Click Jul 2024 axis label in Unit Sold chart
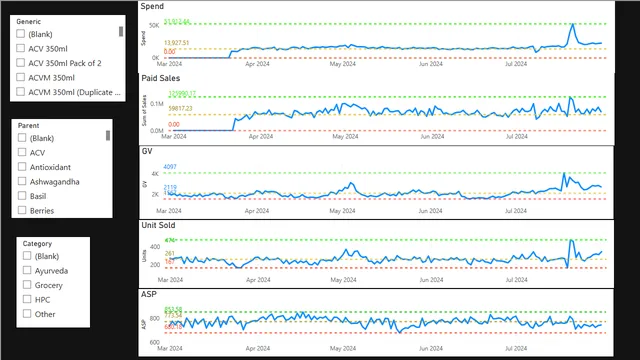The height and width of the screenshot is (360, 640). tap(517, 280)
